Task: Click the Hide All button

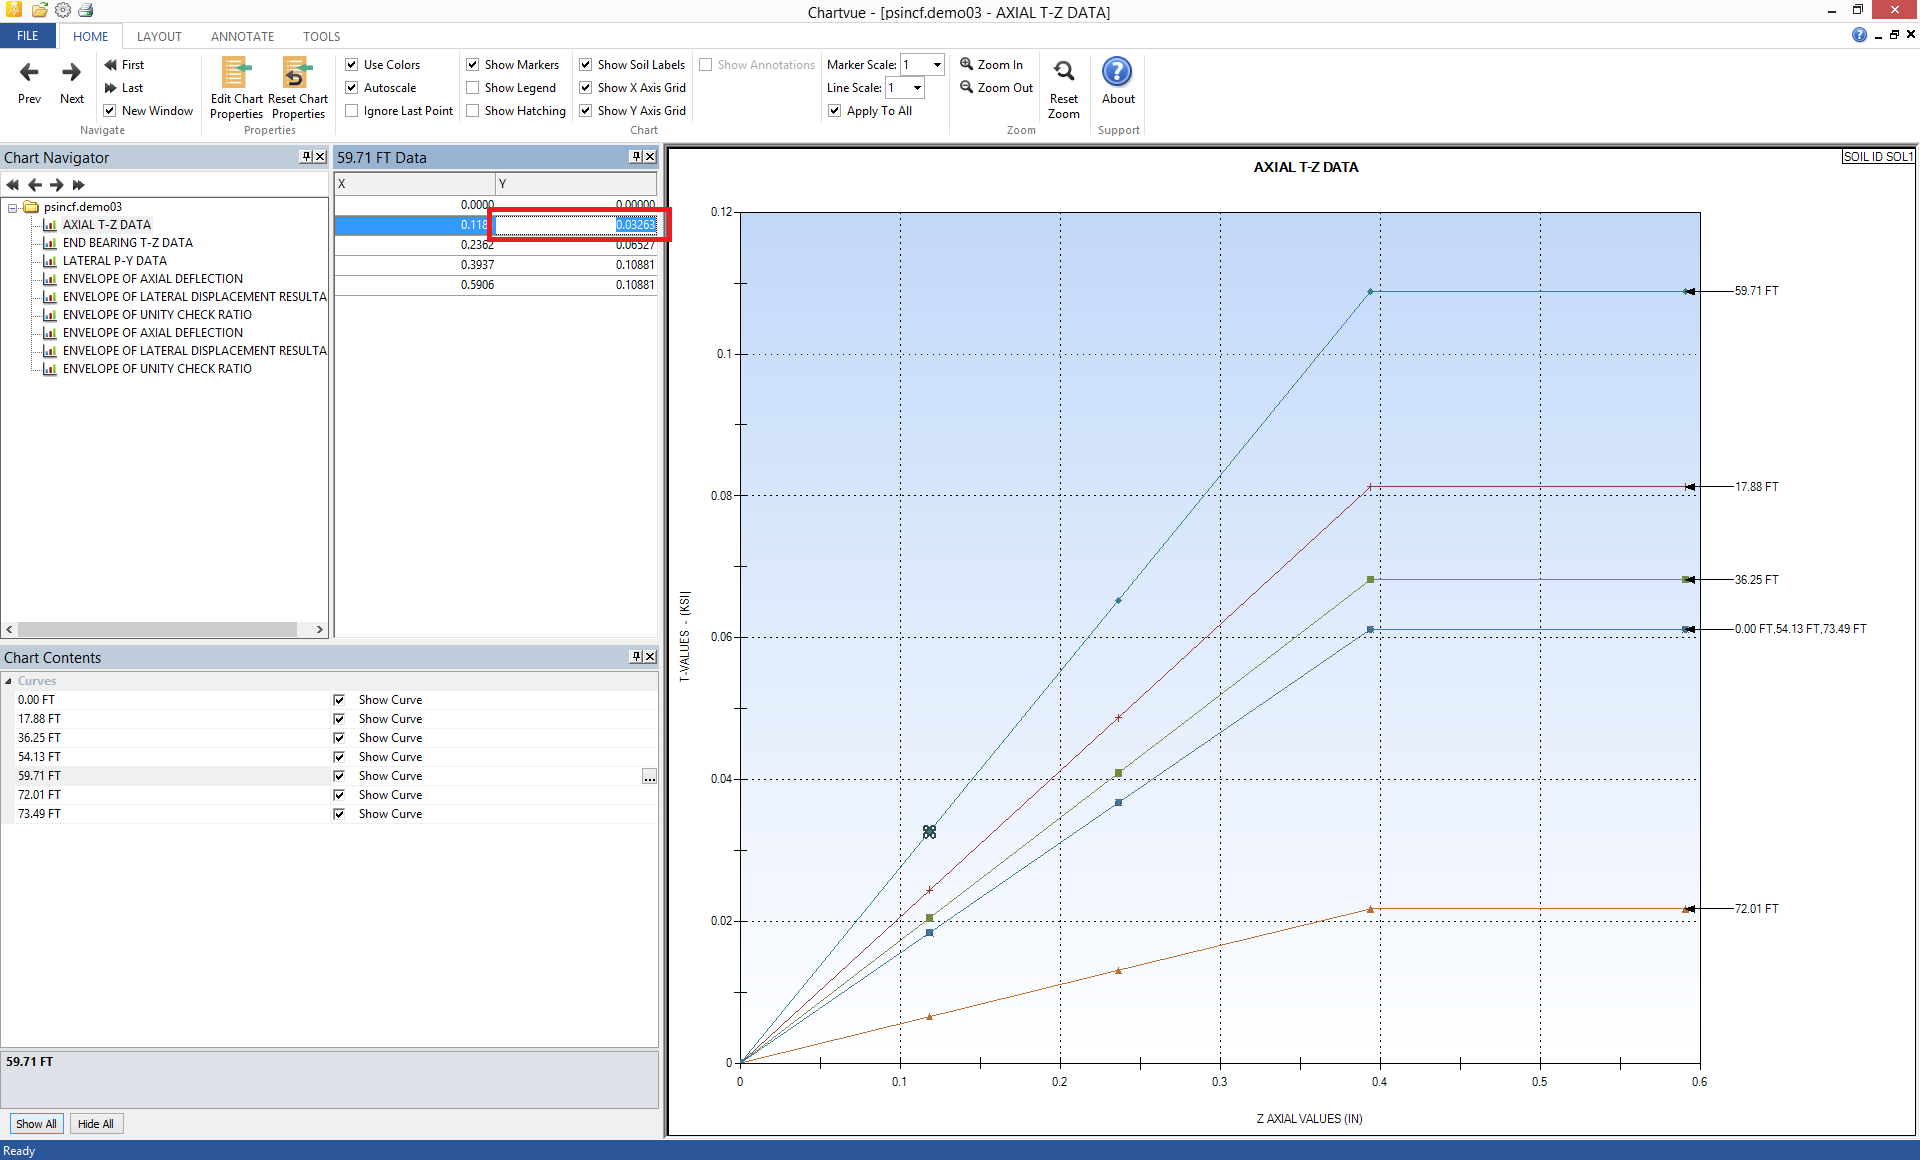Action: [96, 1124]
